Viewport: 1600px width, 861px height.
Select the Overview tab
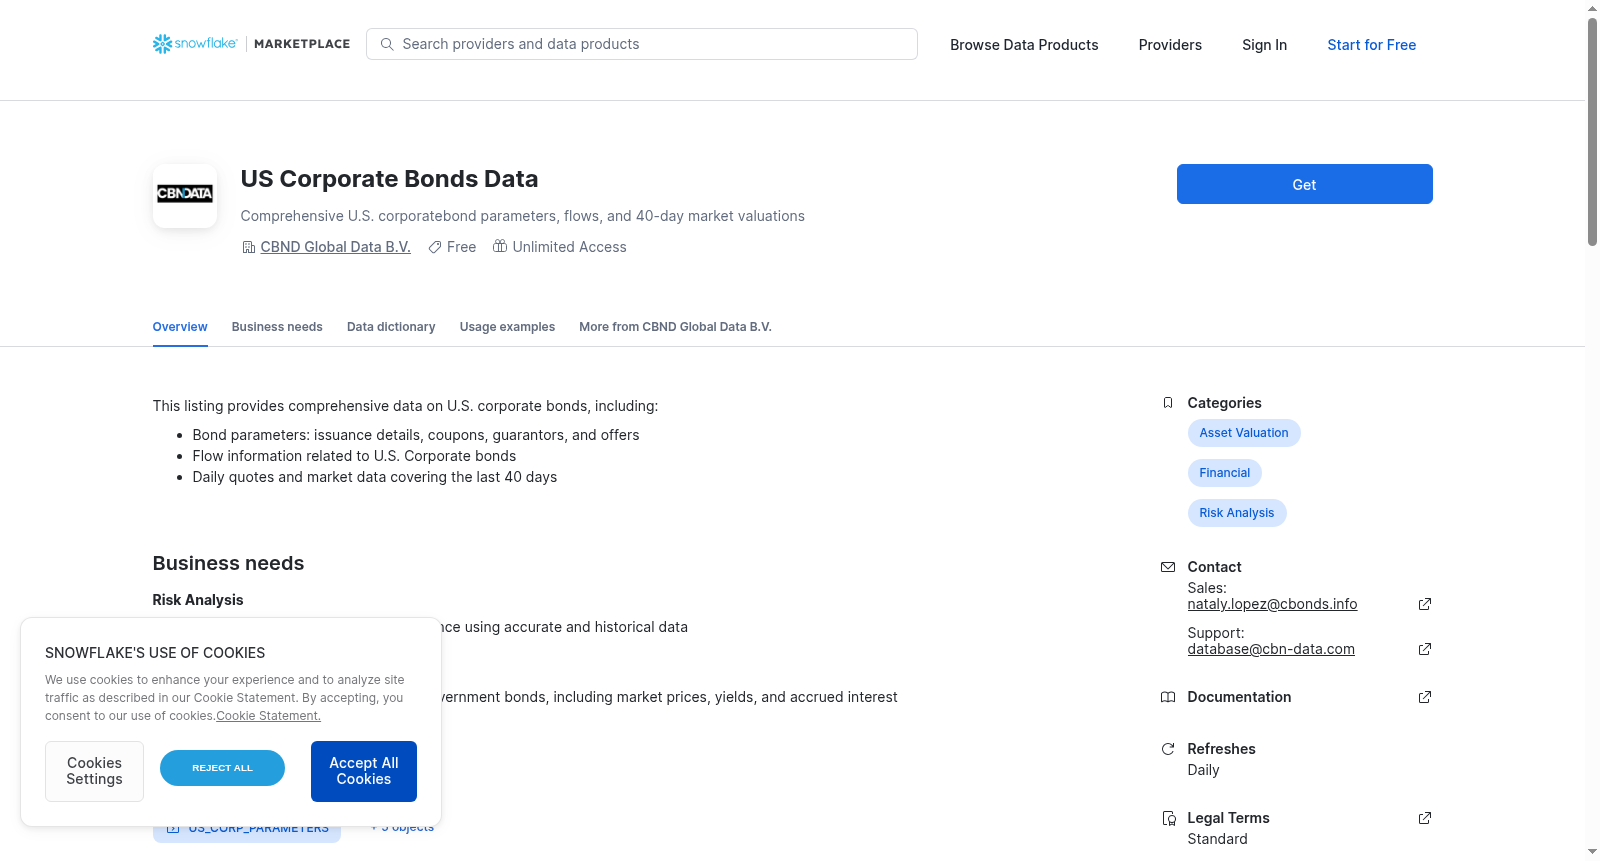coord(180,327)
